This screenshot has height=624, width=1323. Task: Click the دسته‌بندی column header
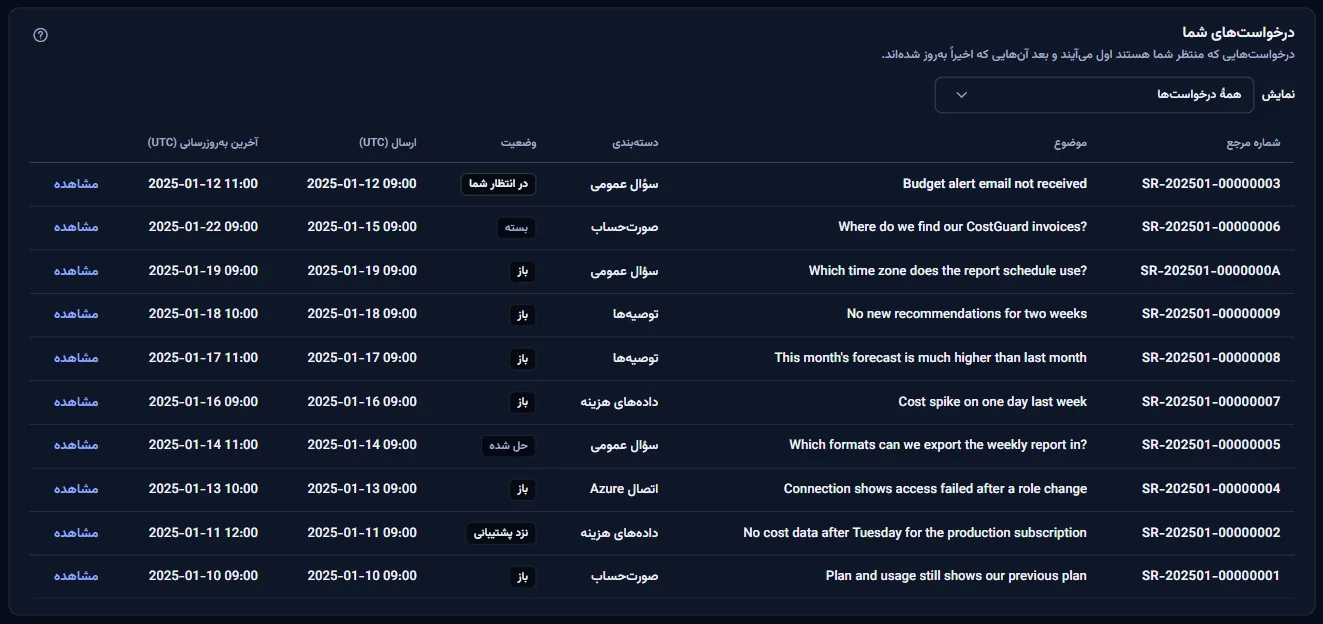coord(635,143)
